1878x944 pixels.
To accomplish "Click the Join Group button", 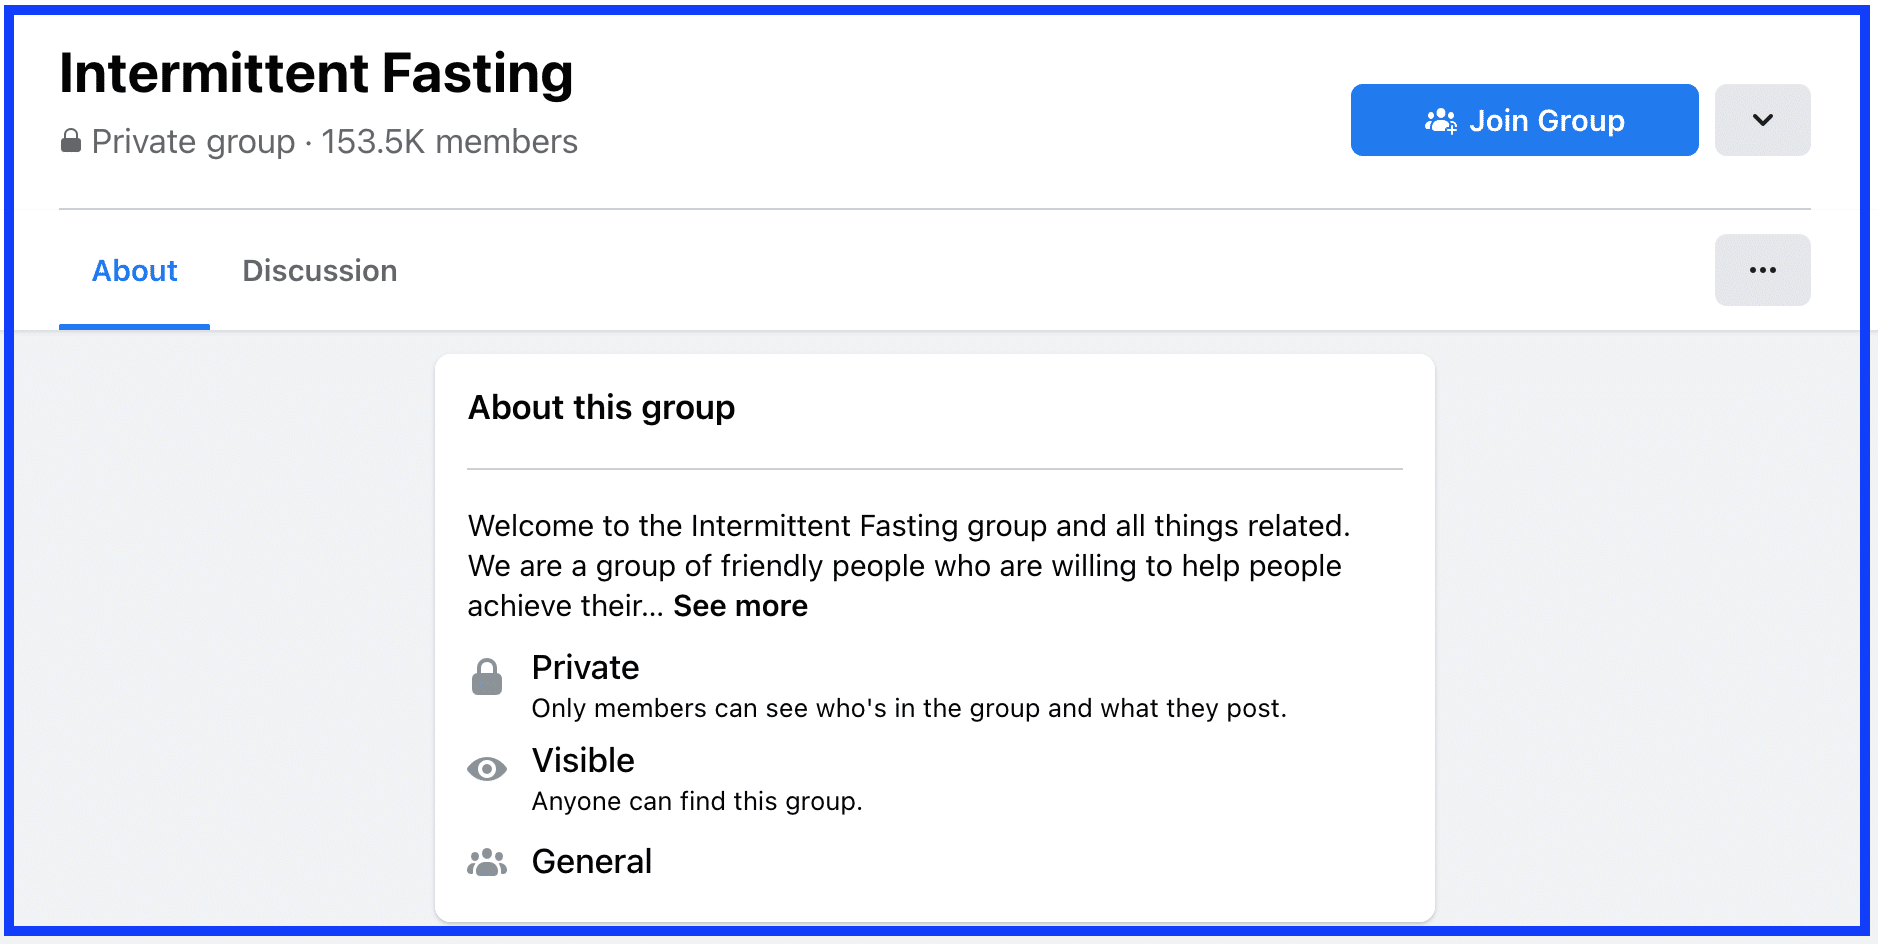I will point(1524,120).
